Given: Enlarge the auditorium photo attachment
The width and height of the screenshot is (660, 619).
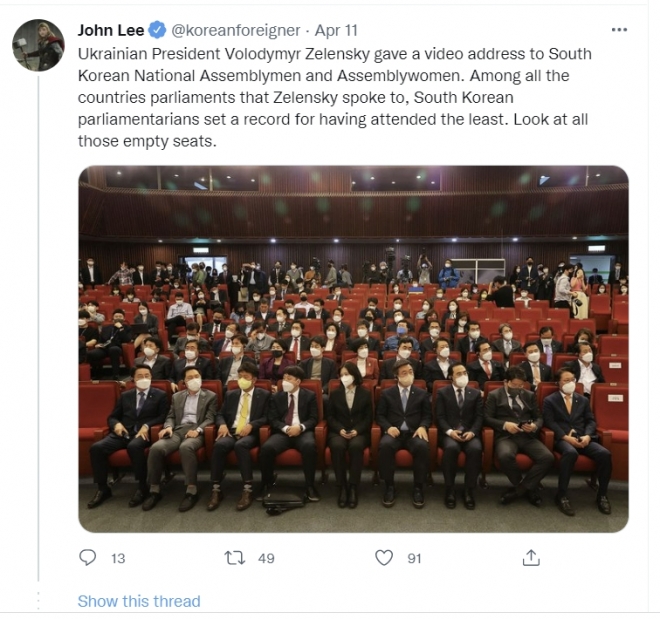Looking at the screenshot, I should (354, 349).
